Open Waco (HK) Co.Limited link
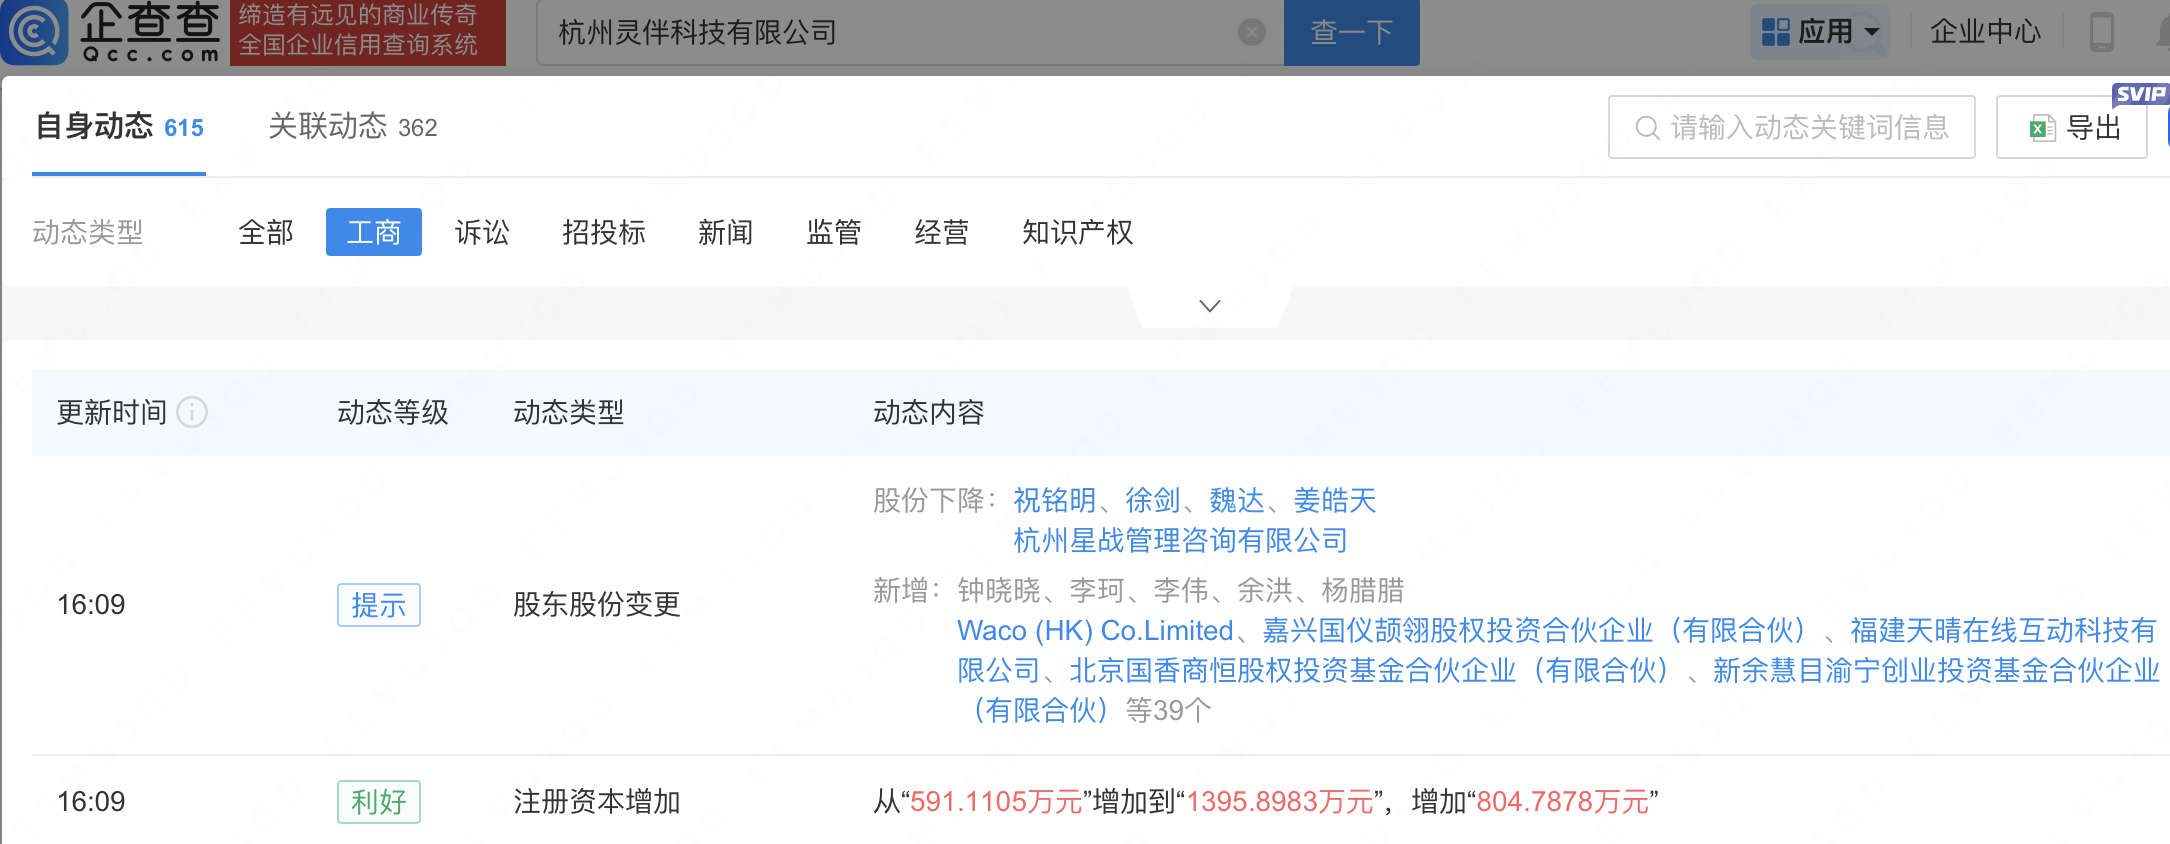The height and width of the screenshot is (844, 2170). pyautogui.click(x=1095, y=631)
